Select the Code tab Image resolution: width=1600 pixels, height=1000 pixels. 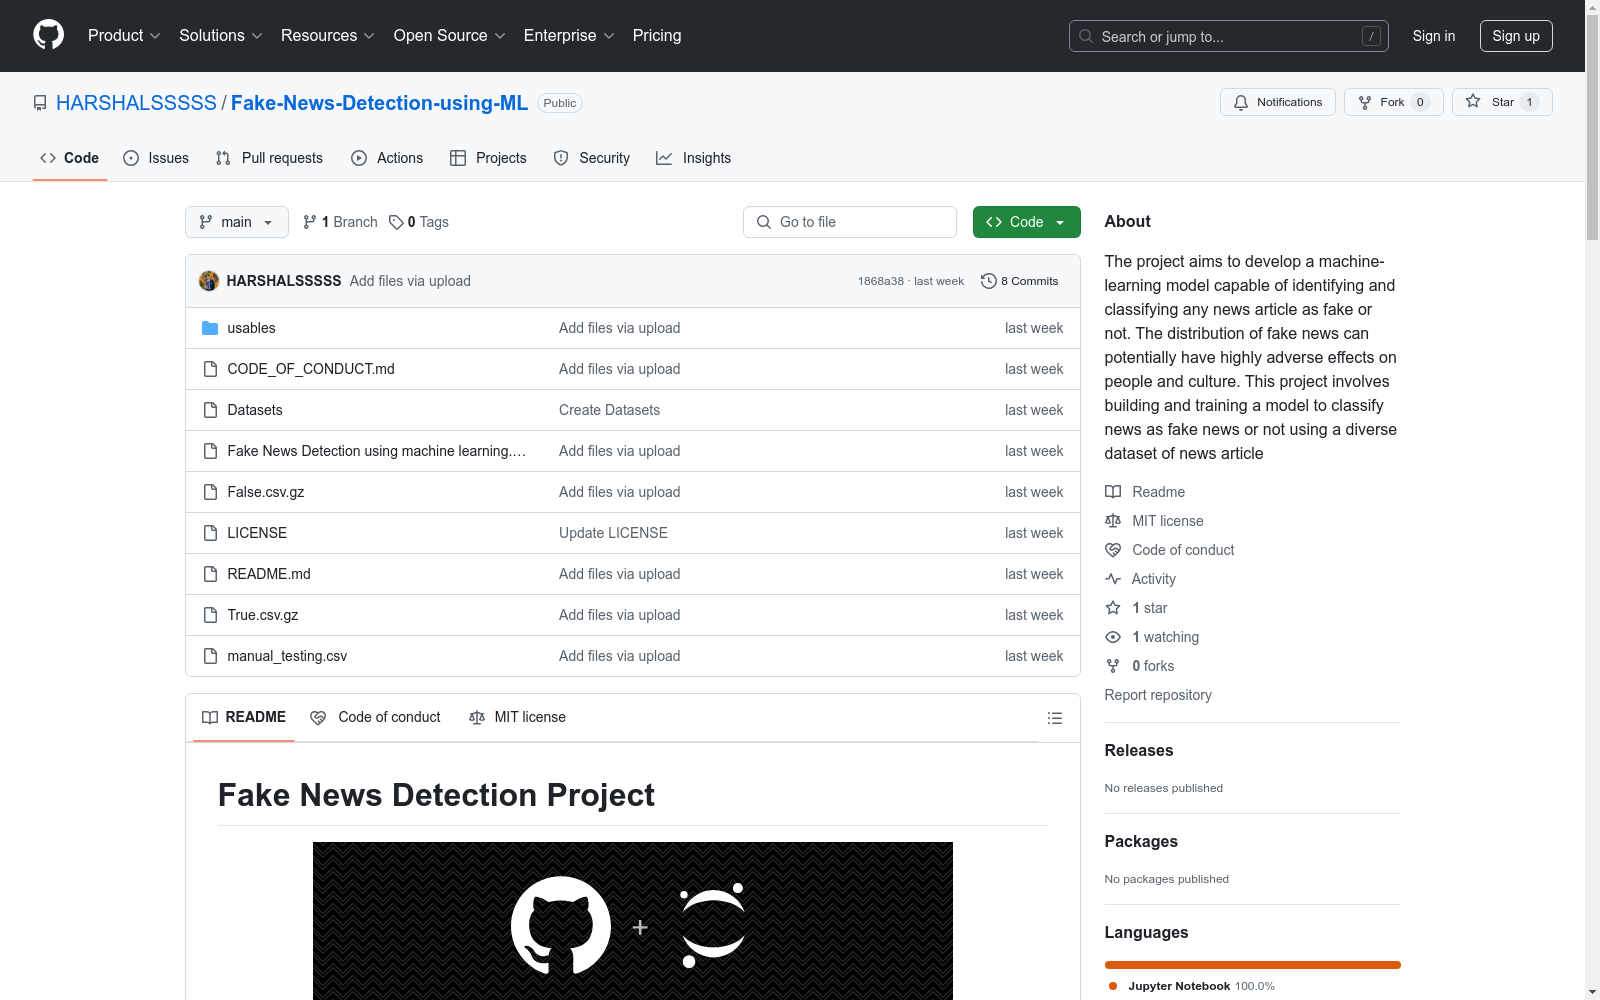point(69,158)
